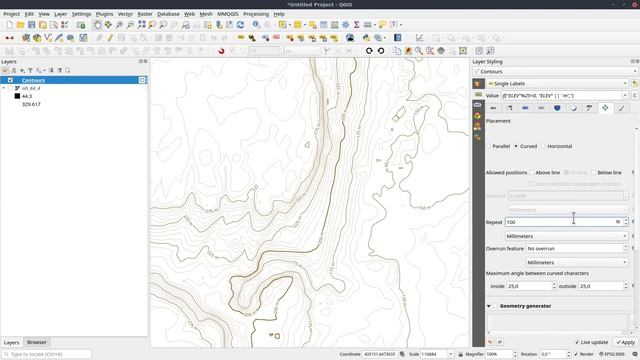
Task: Toggle visibility of the Contours layer
Action: [x=10, y=80]
